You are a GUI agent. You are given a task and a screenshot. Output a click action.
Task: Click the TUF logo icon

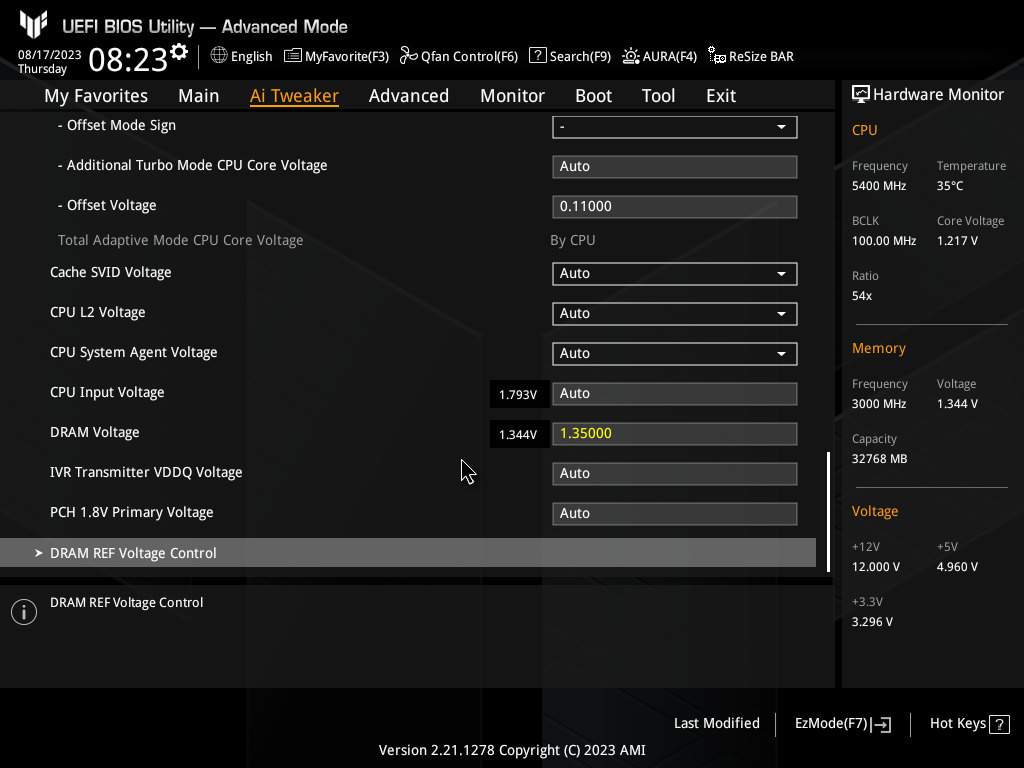[34, 24]
